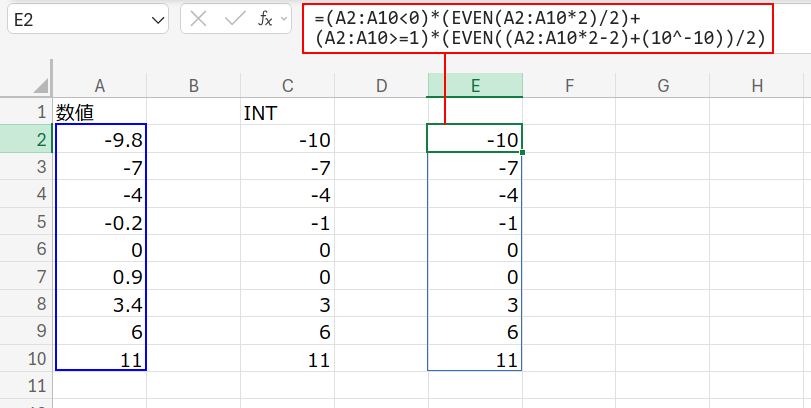Select column H header

756,86
